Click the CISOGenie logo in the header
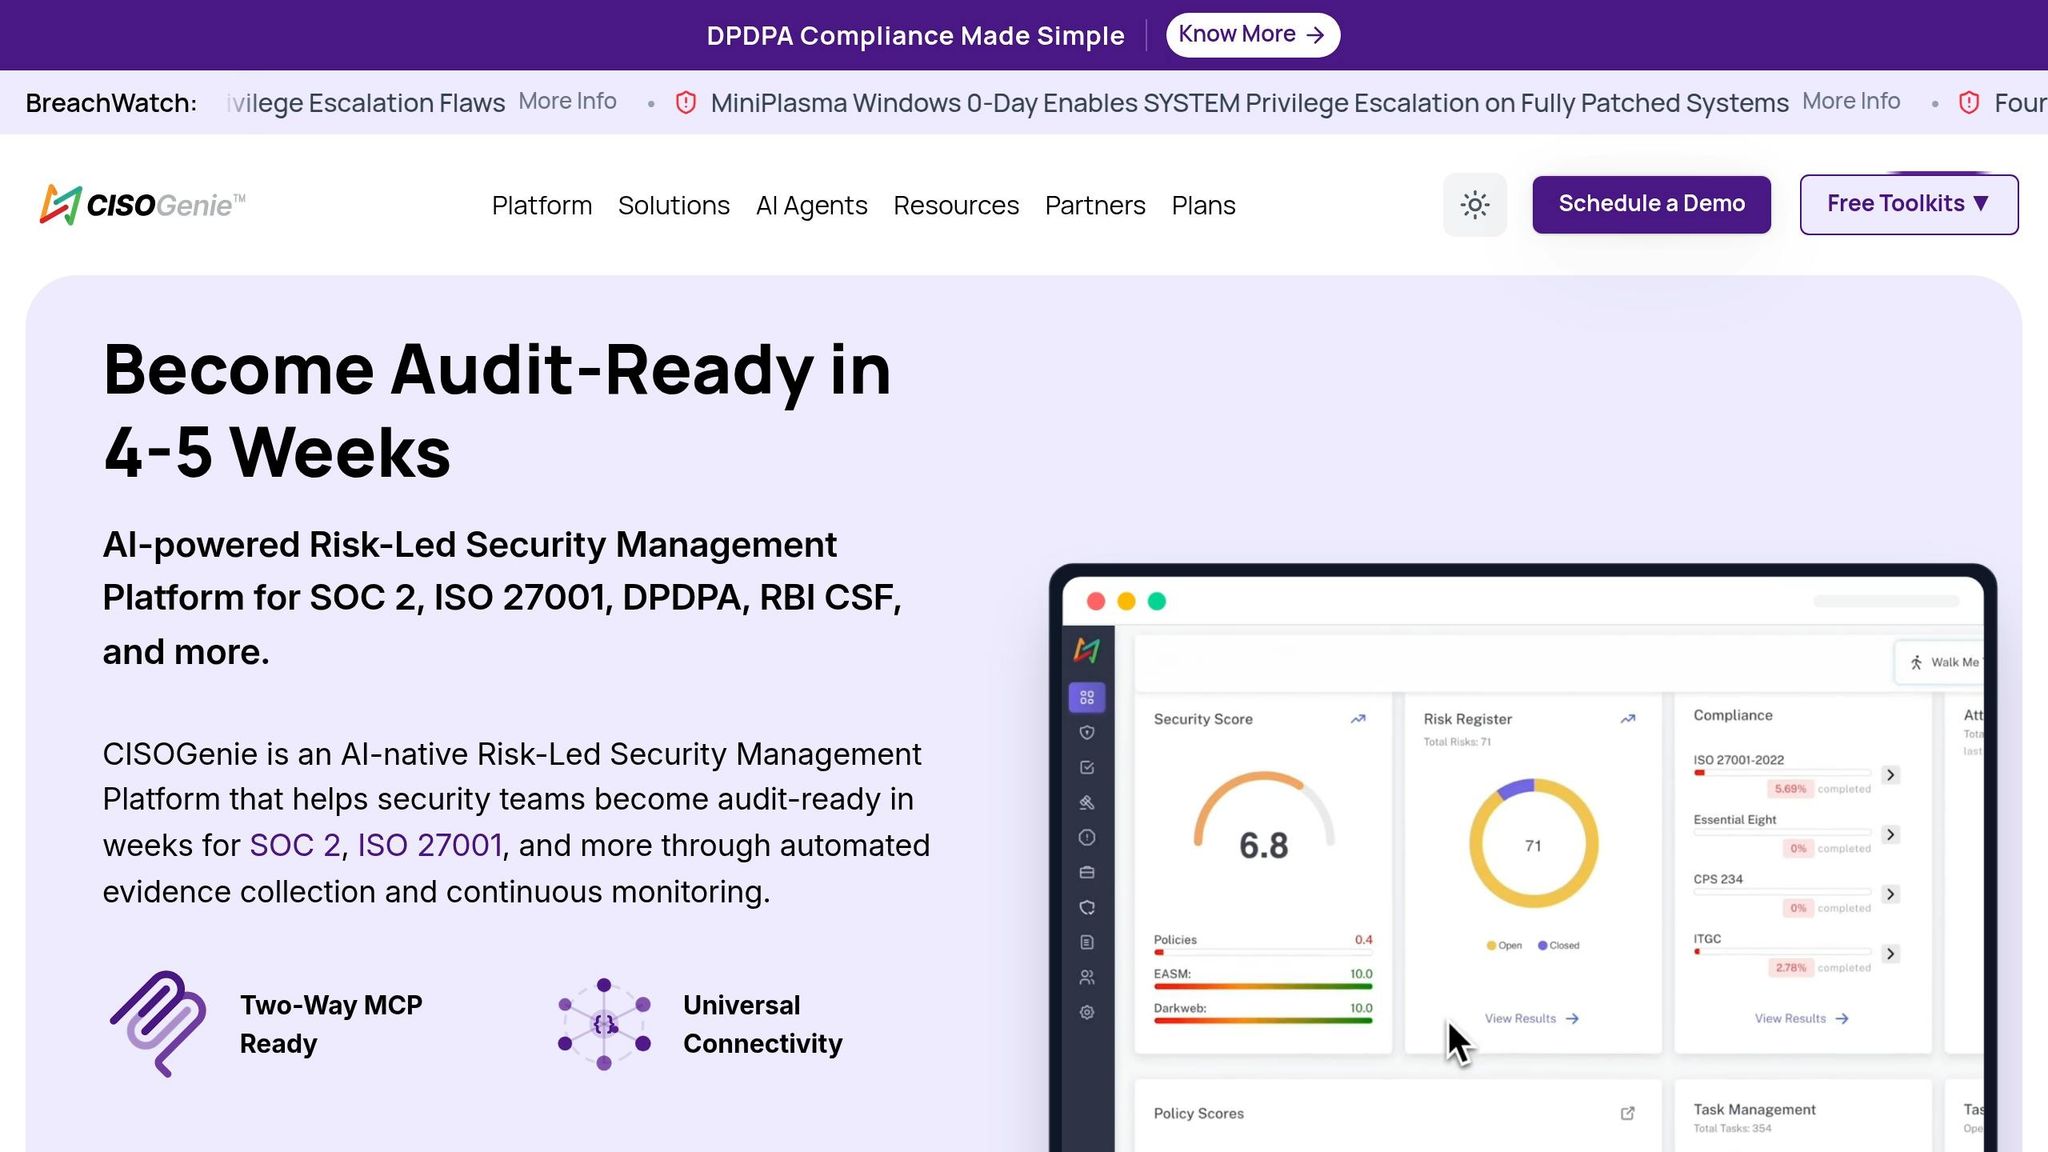This screenshot has width=2048, height=1152. (x=143, y=205)
